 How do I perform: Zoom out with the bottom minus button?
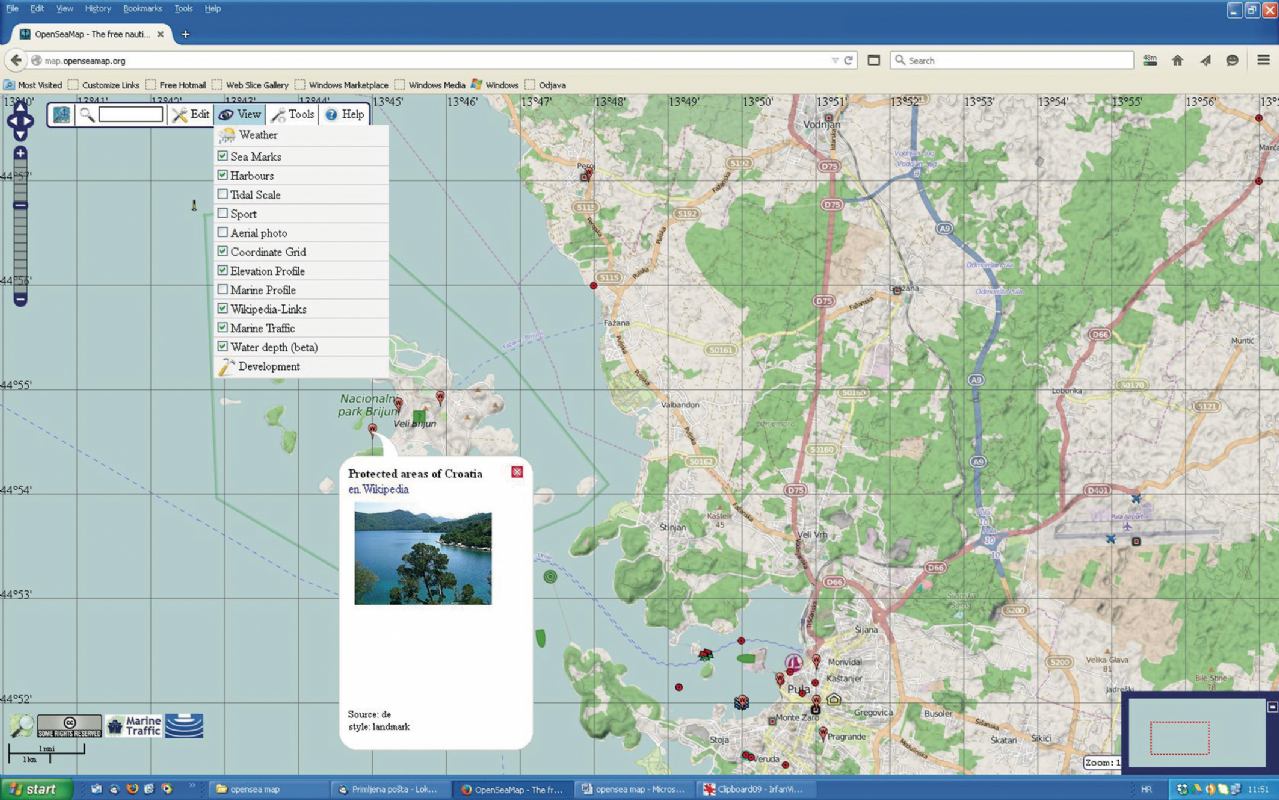(x=20, y=298)
